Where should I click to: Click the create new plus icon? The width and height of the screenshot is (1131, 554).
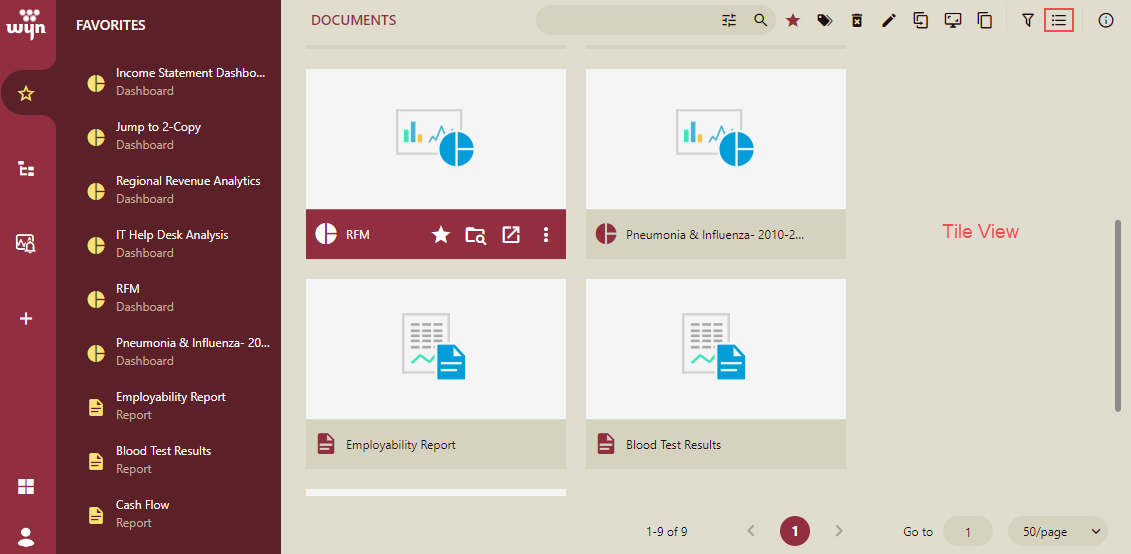(27, 319)
